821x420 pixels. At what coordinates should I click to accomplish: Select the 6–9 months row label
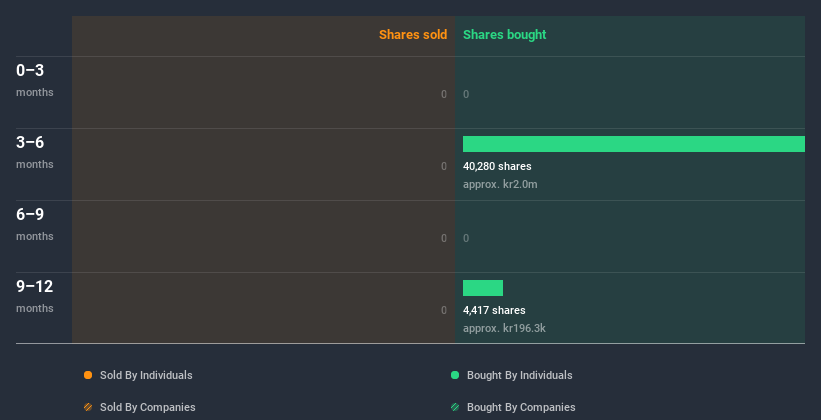(35, 224)
